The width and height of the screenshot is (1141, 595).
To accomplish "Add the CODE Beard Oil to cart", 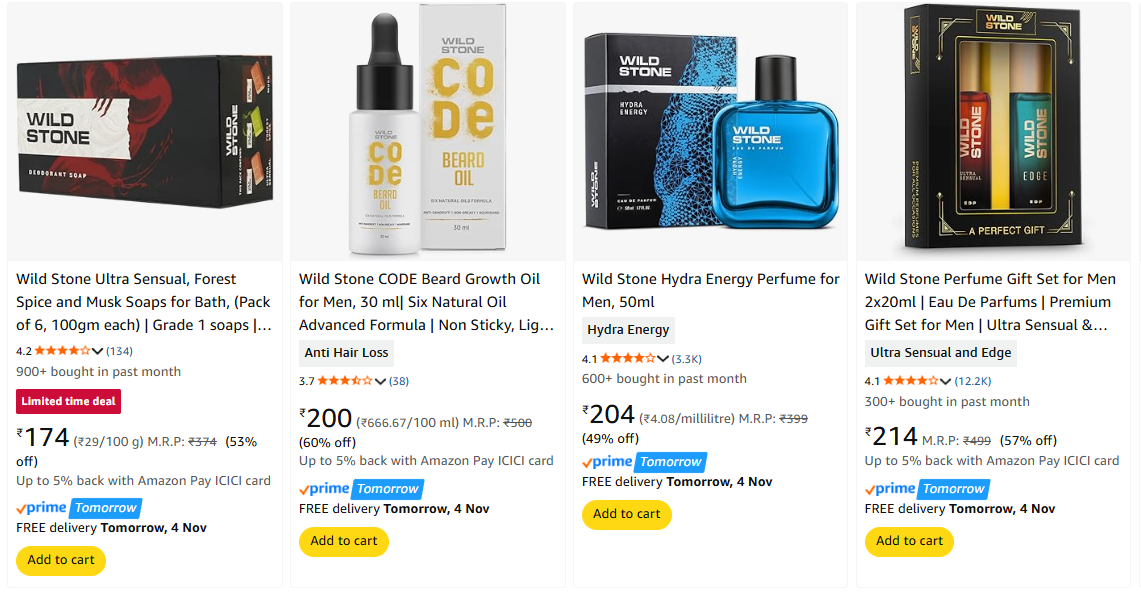I will click(x=344, y=541).
